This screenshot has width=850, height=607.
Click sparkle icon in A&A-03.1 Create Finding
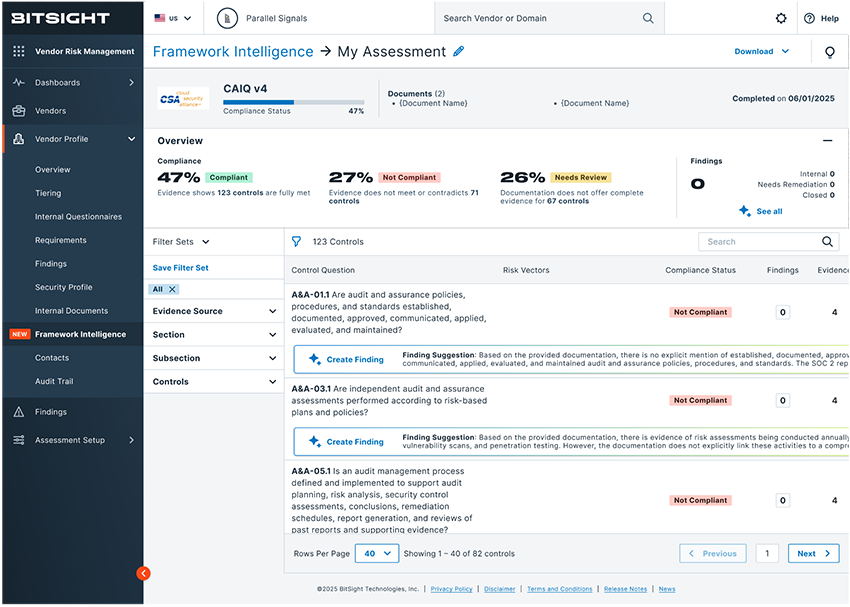tap(314, 441)
